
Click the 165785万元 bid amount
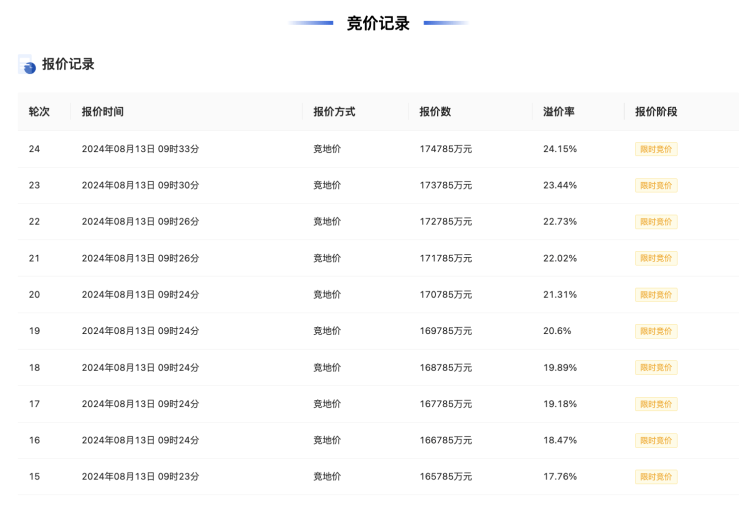tap(446, 477)
